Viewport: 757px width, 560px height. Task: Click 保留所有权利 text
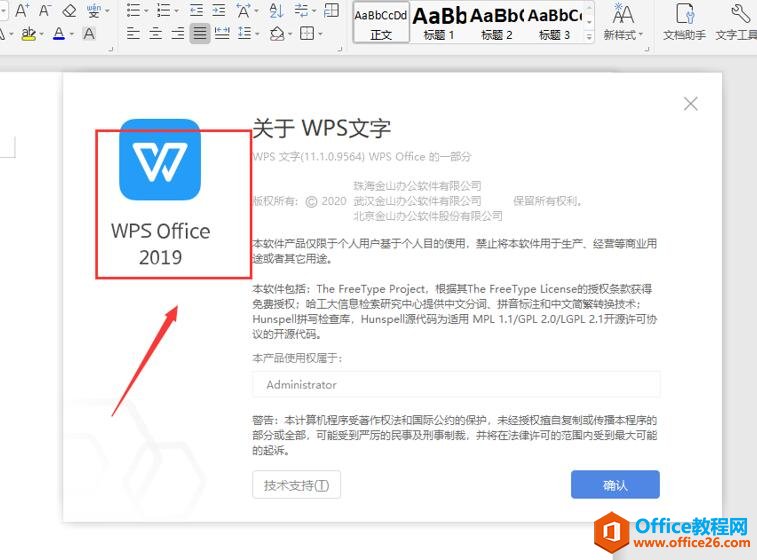click(547, 201)
